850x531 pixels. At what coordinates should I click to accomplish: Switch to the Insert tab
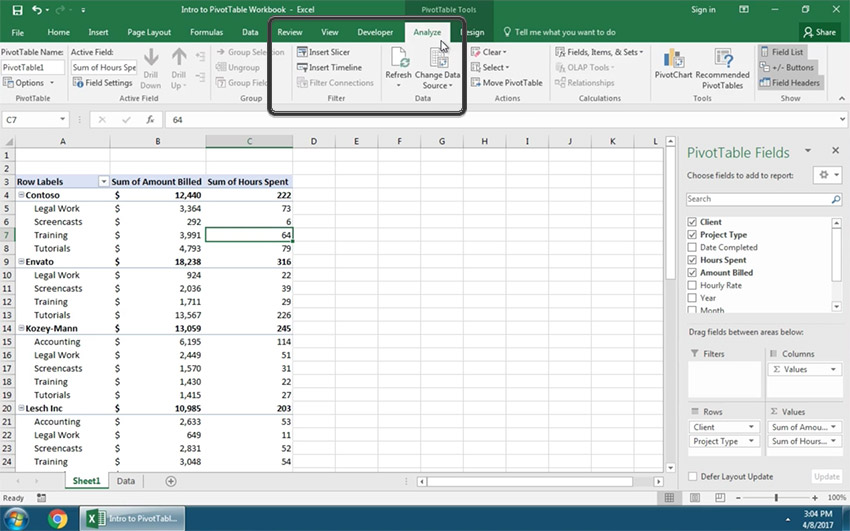pyautogui.click(x=98, y=33)
